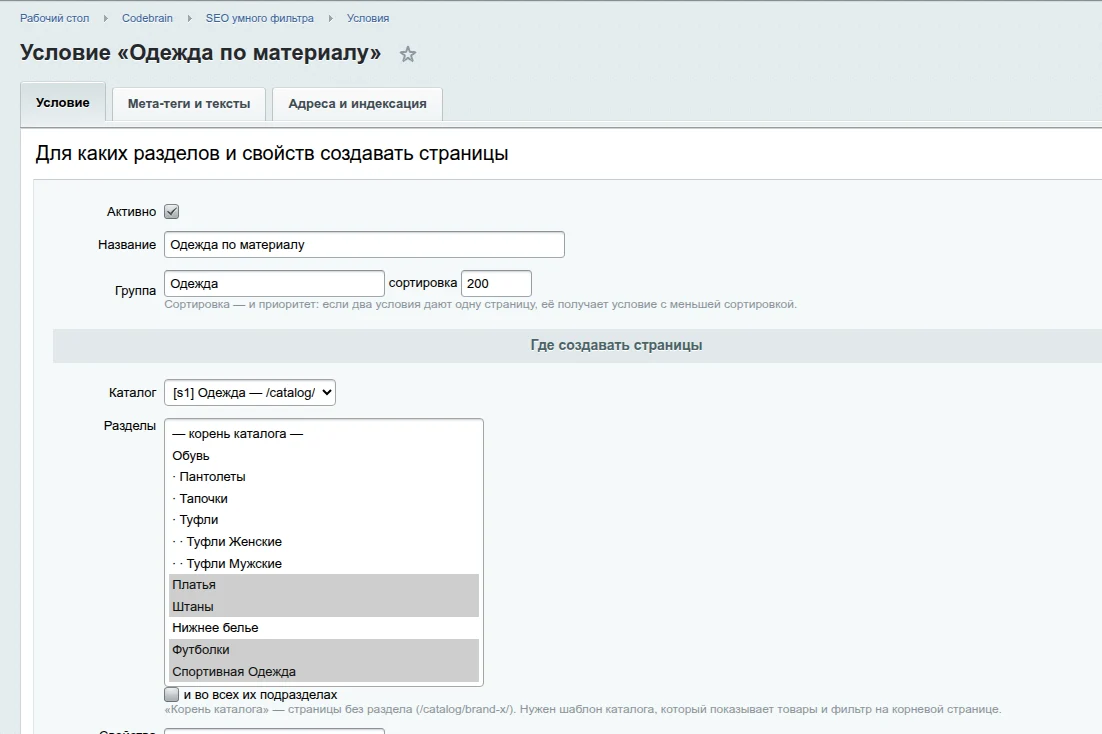Image resolution: width=1102 pixels, height=734 pixels.
Task: Open the Адреса и индексация tab
Action: 357,104
